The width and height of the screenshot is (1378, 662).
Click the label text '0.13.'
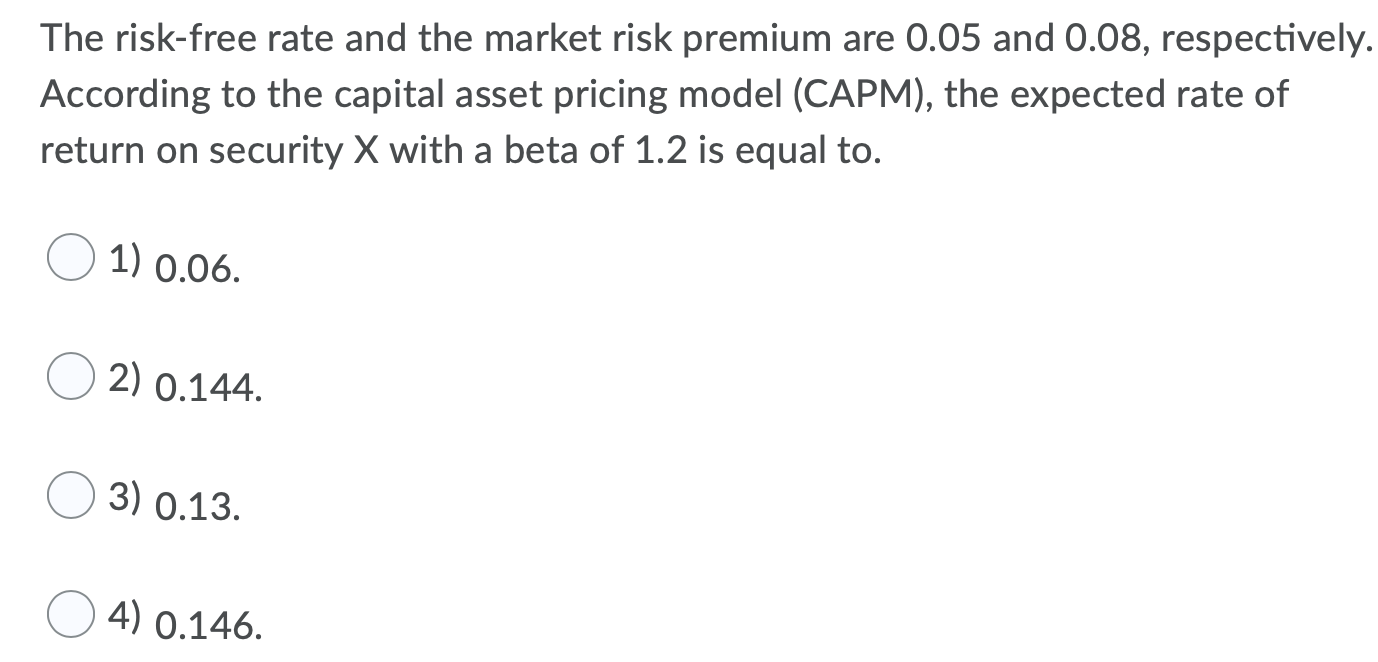coord(196,502)
